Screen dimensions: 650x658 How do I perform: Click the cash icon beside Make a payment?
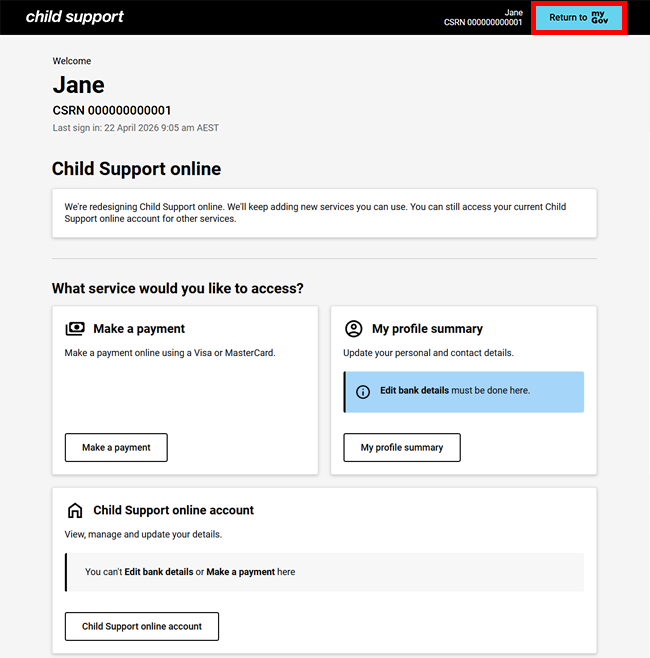(x=75, y=328)
